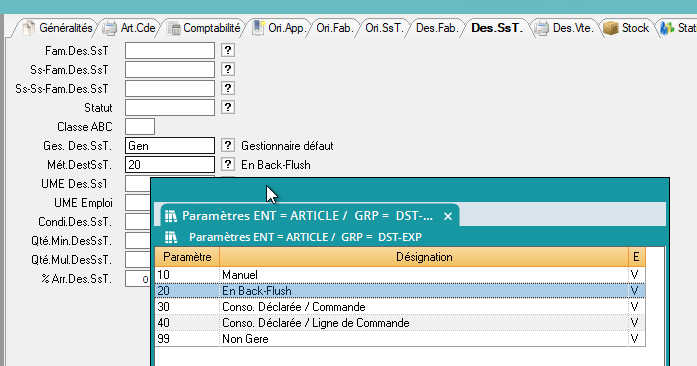Select the Ori.SsT. tab
The width and height of the screenshot is (697, 366).
point(384,28)
